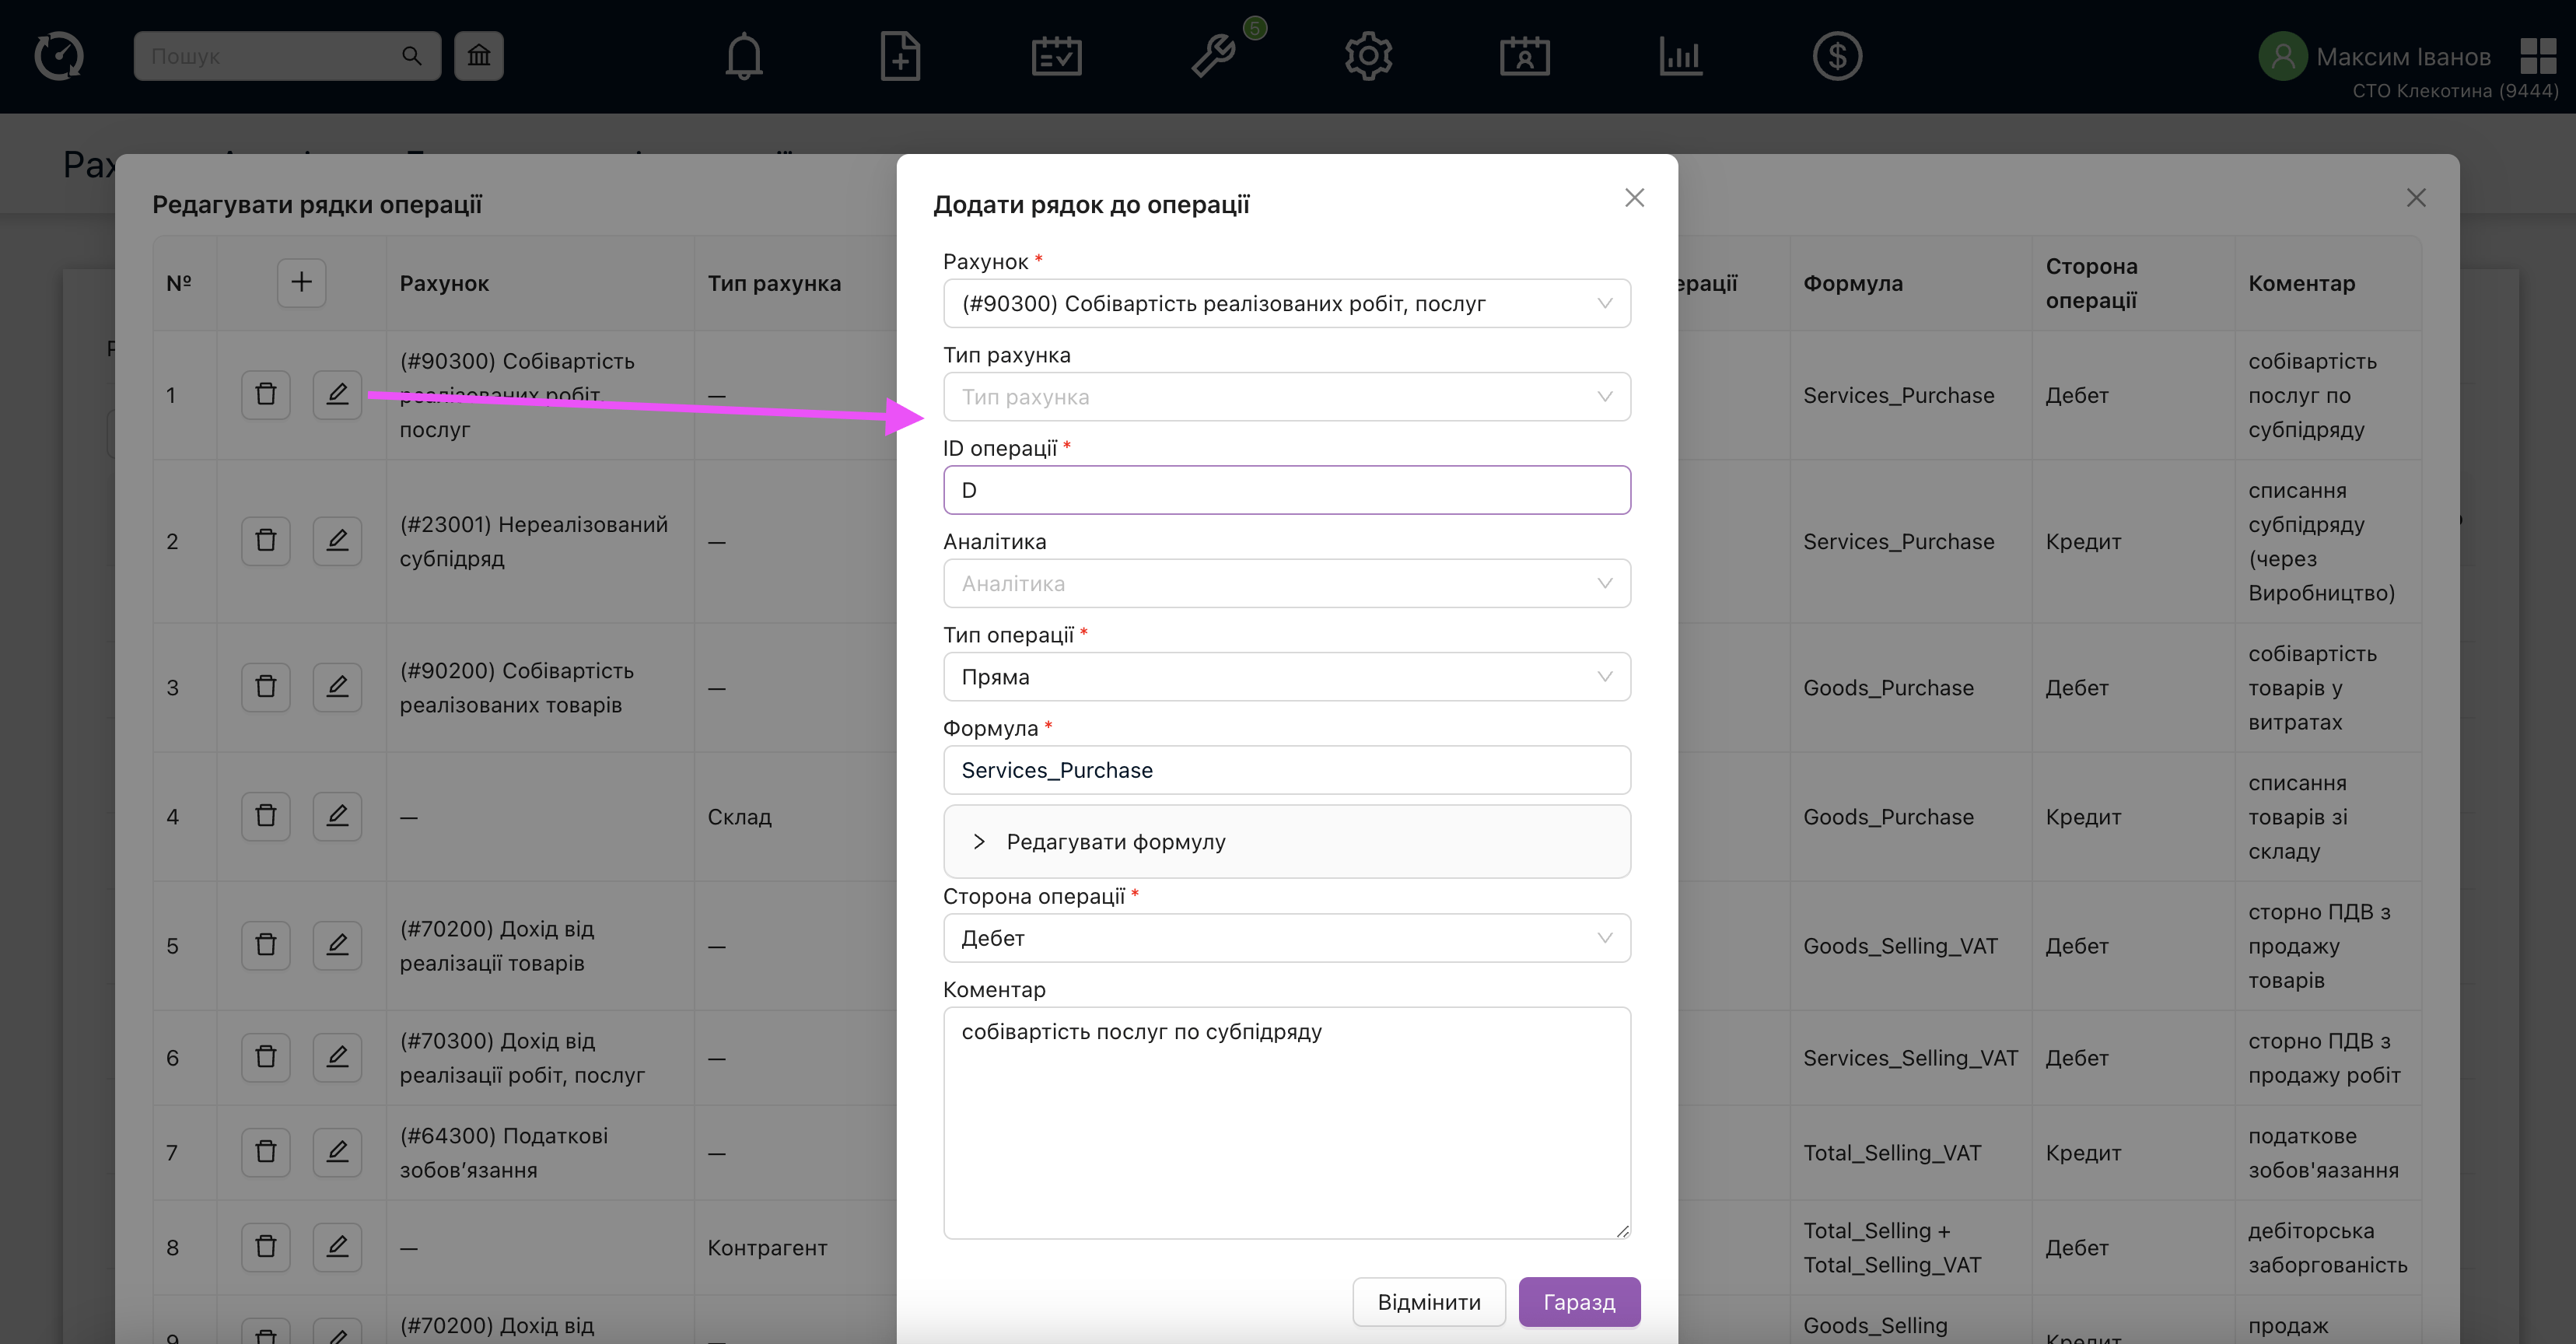Click the plus icon in table header

pos(301,283)
